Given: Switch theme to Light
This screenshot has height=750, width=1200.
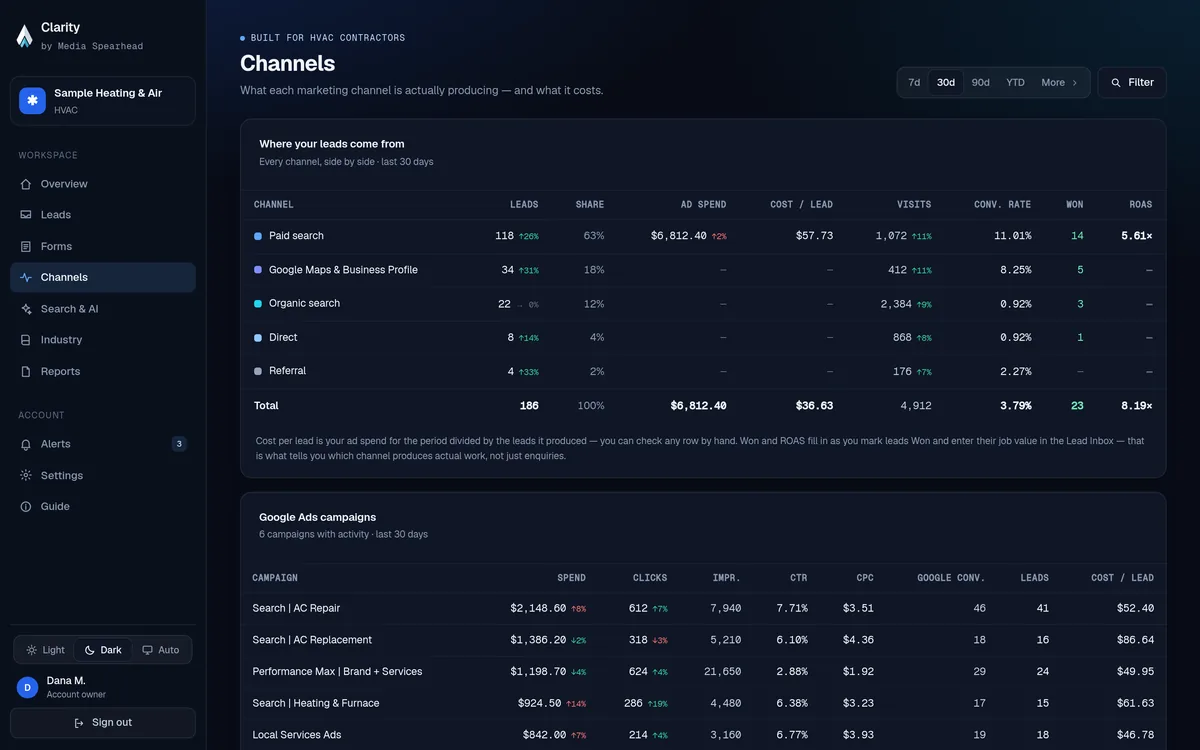Looking at the screenshot, I should [45, 650].
